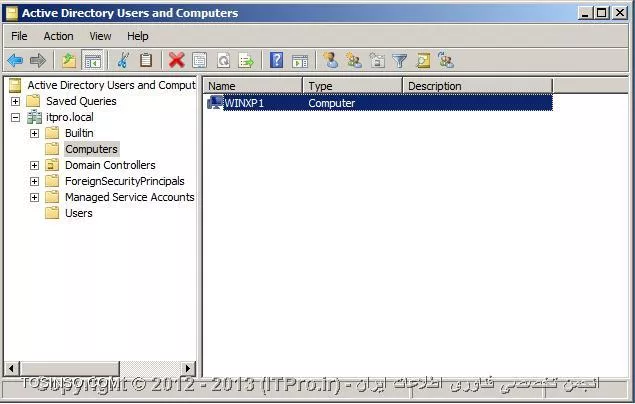
Task: Maximize the Active Directory window
Action: (602, 13)
